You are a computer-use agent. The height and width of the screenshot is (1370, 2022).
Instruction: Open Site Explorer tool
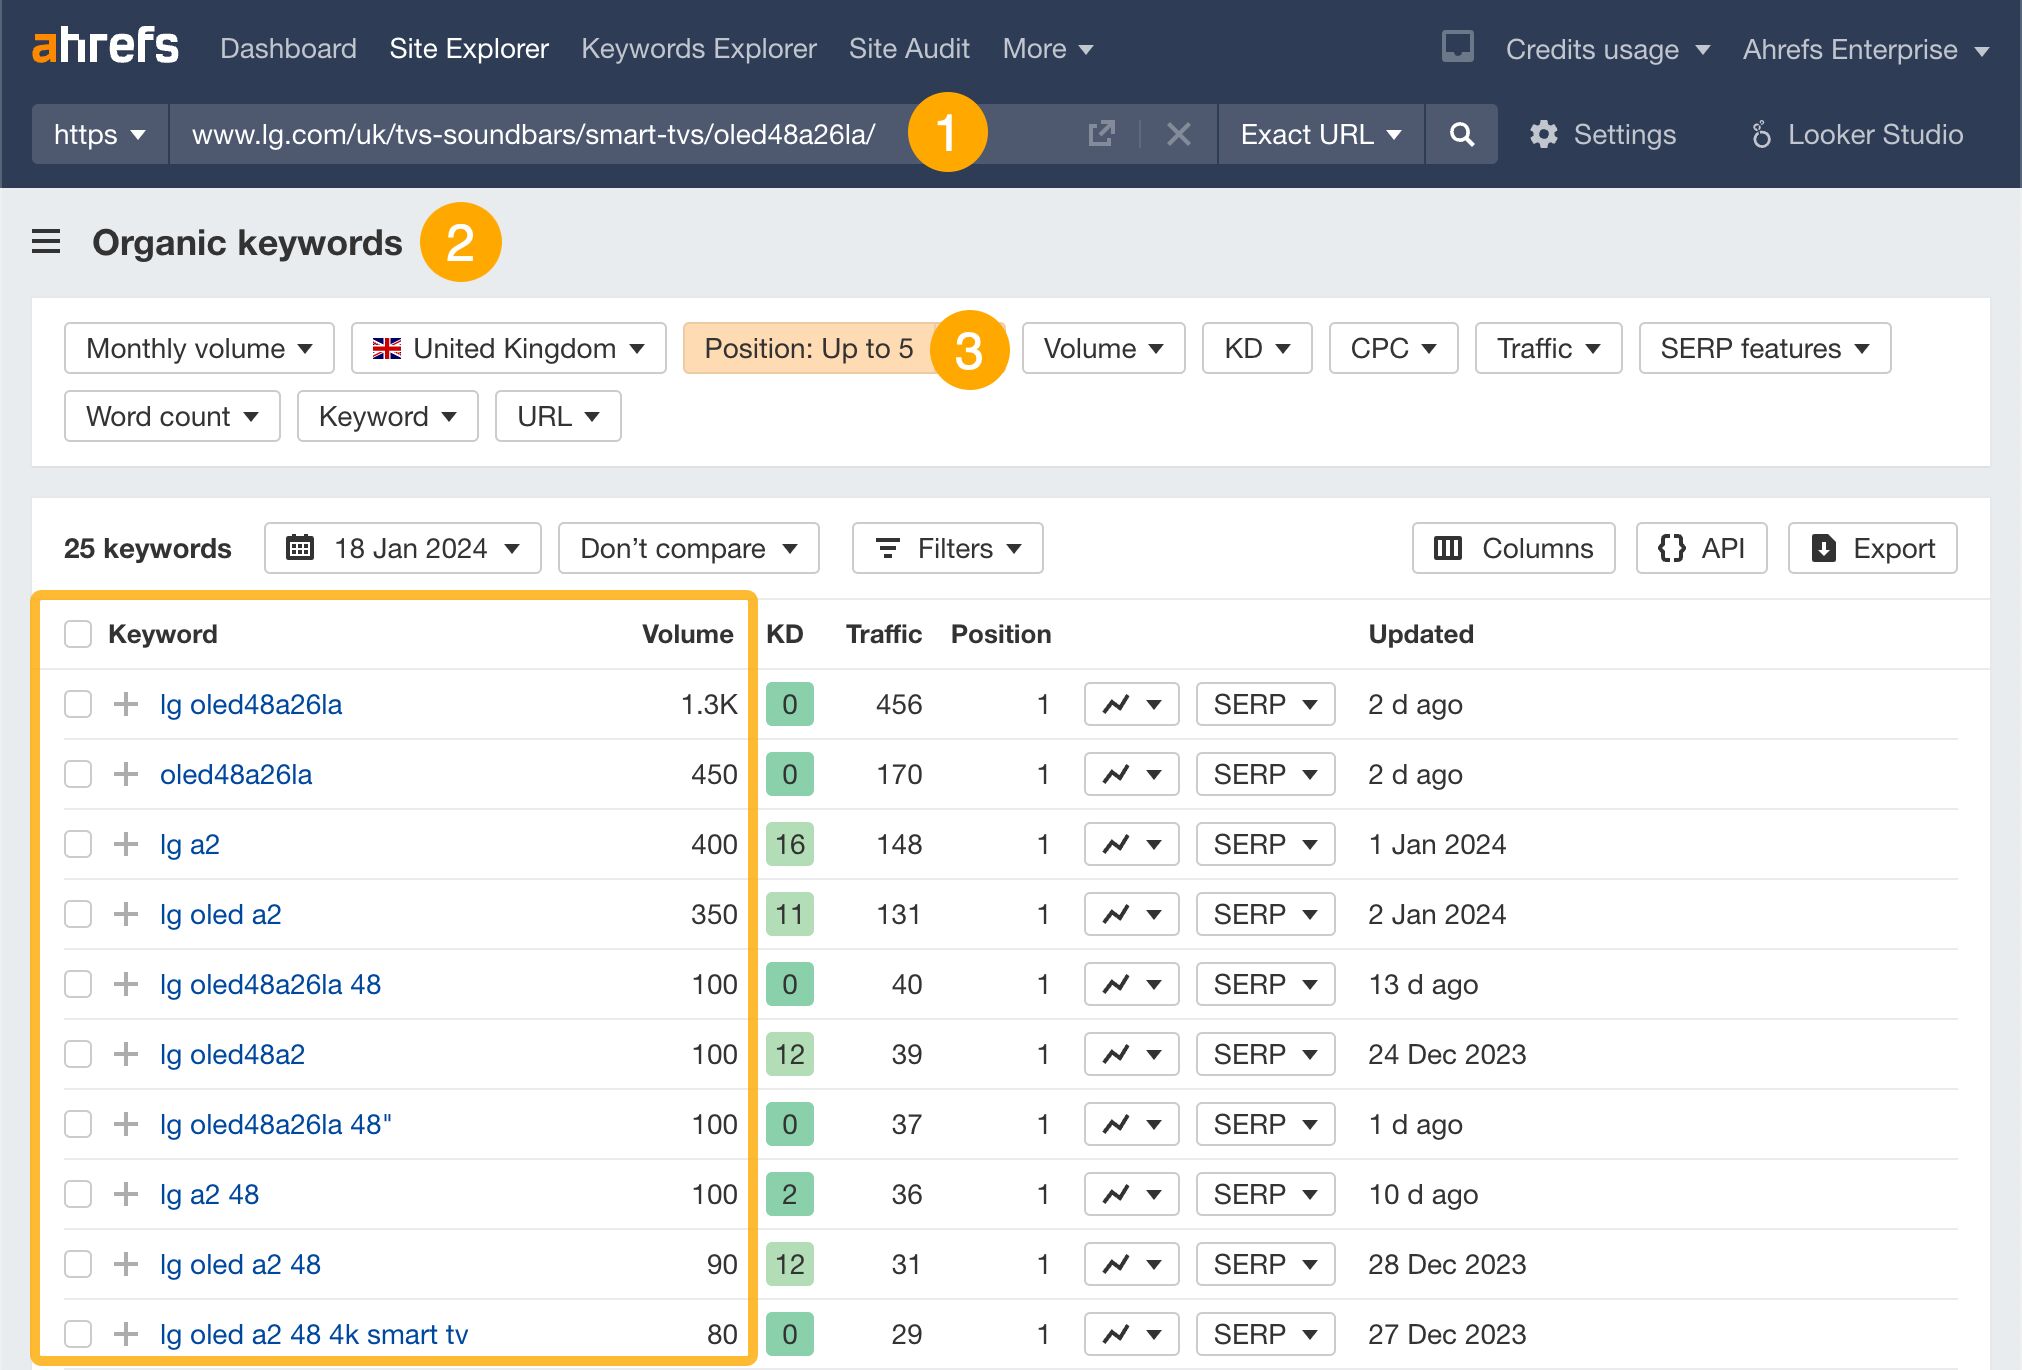pos(468,47)
